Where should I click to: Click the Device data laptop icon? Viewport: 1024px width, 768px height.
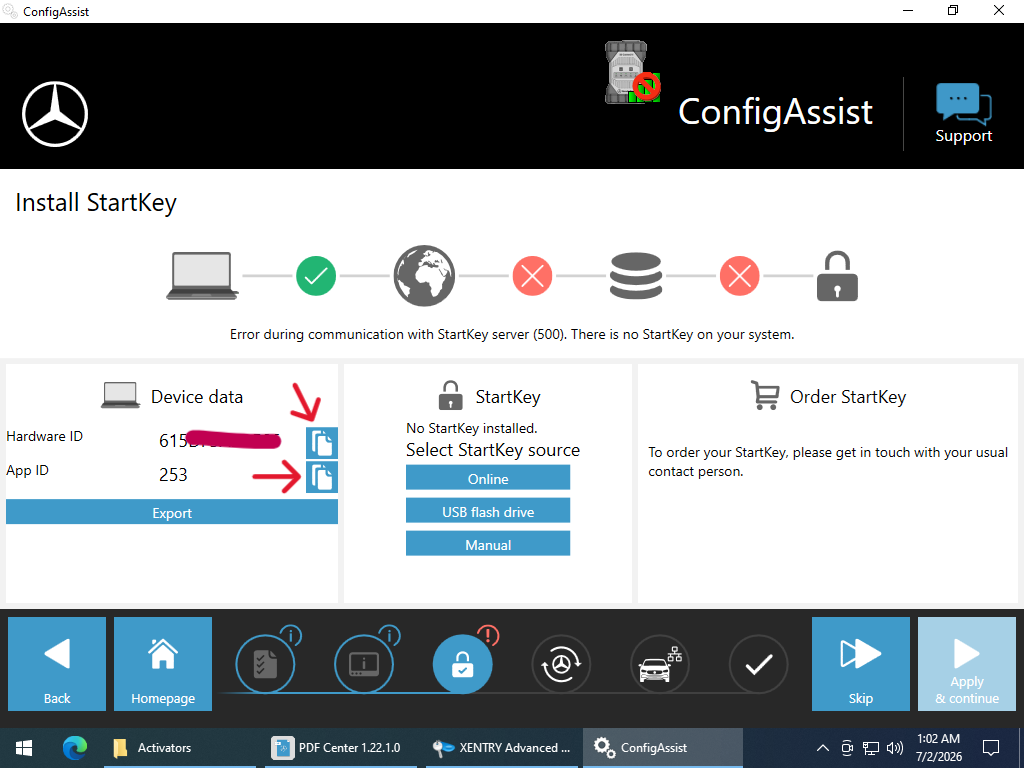[121, 396]
